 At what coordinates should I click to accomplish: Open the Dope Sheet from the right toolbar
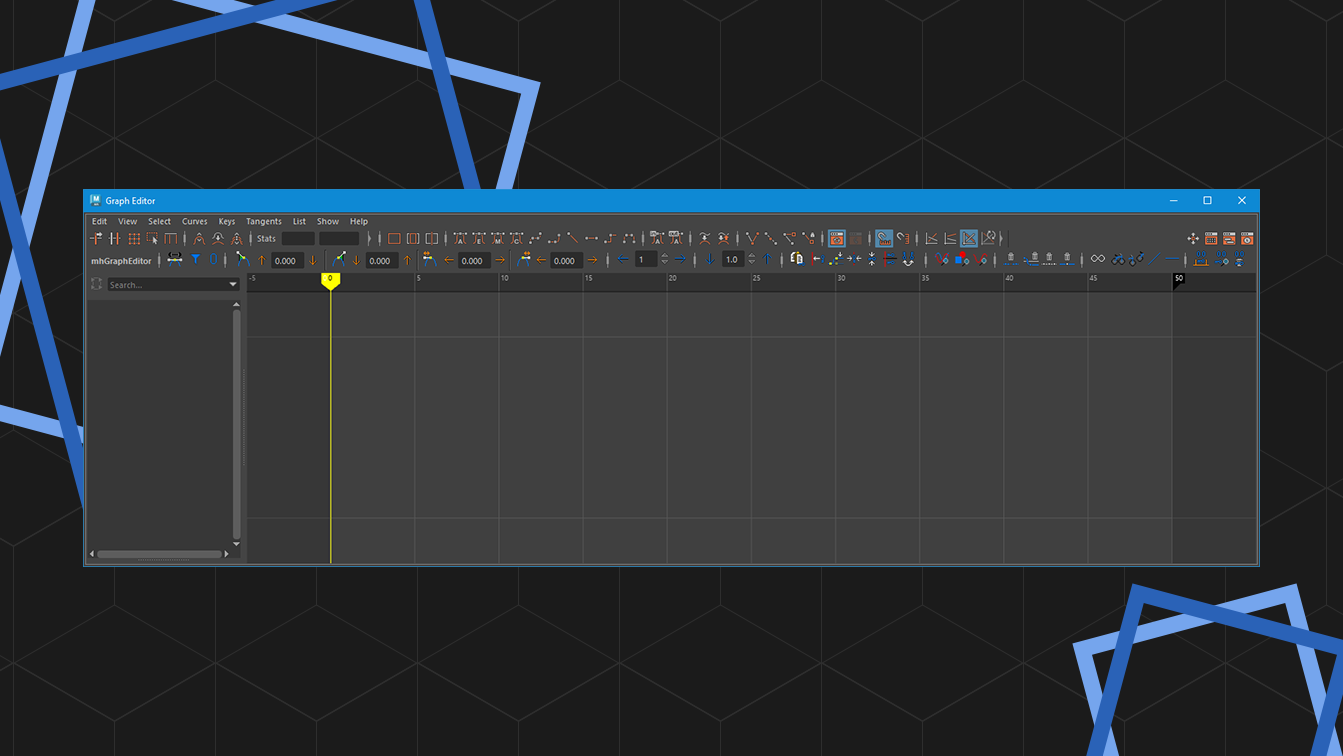1228,238
